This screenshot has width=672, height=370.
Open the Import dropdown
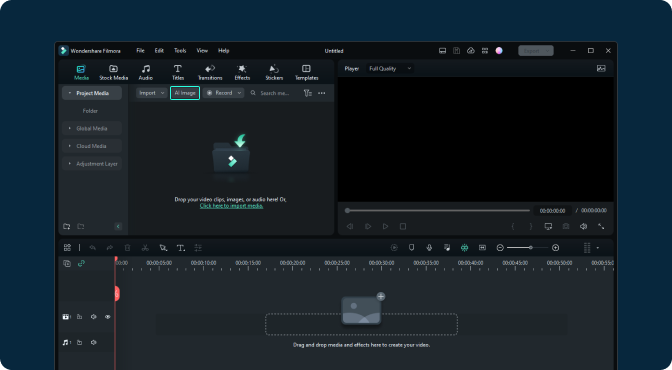point(152,93)
